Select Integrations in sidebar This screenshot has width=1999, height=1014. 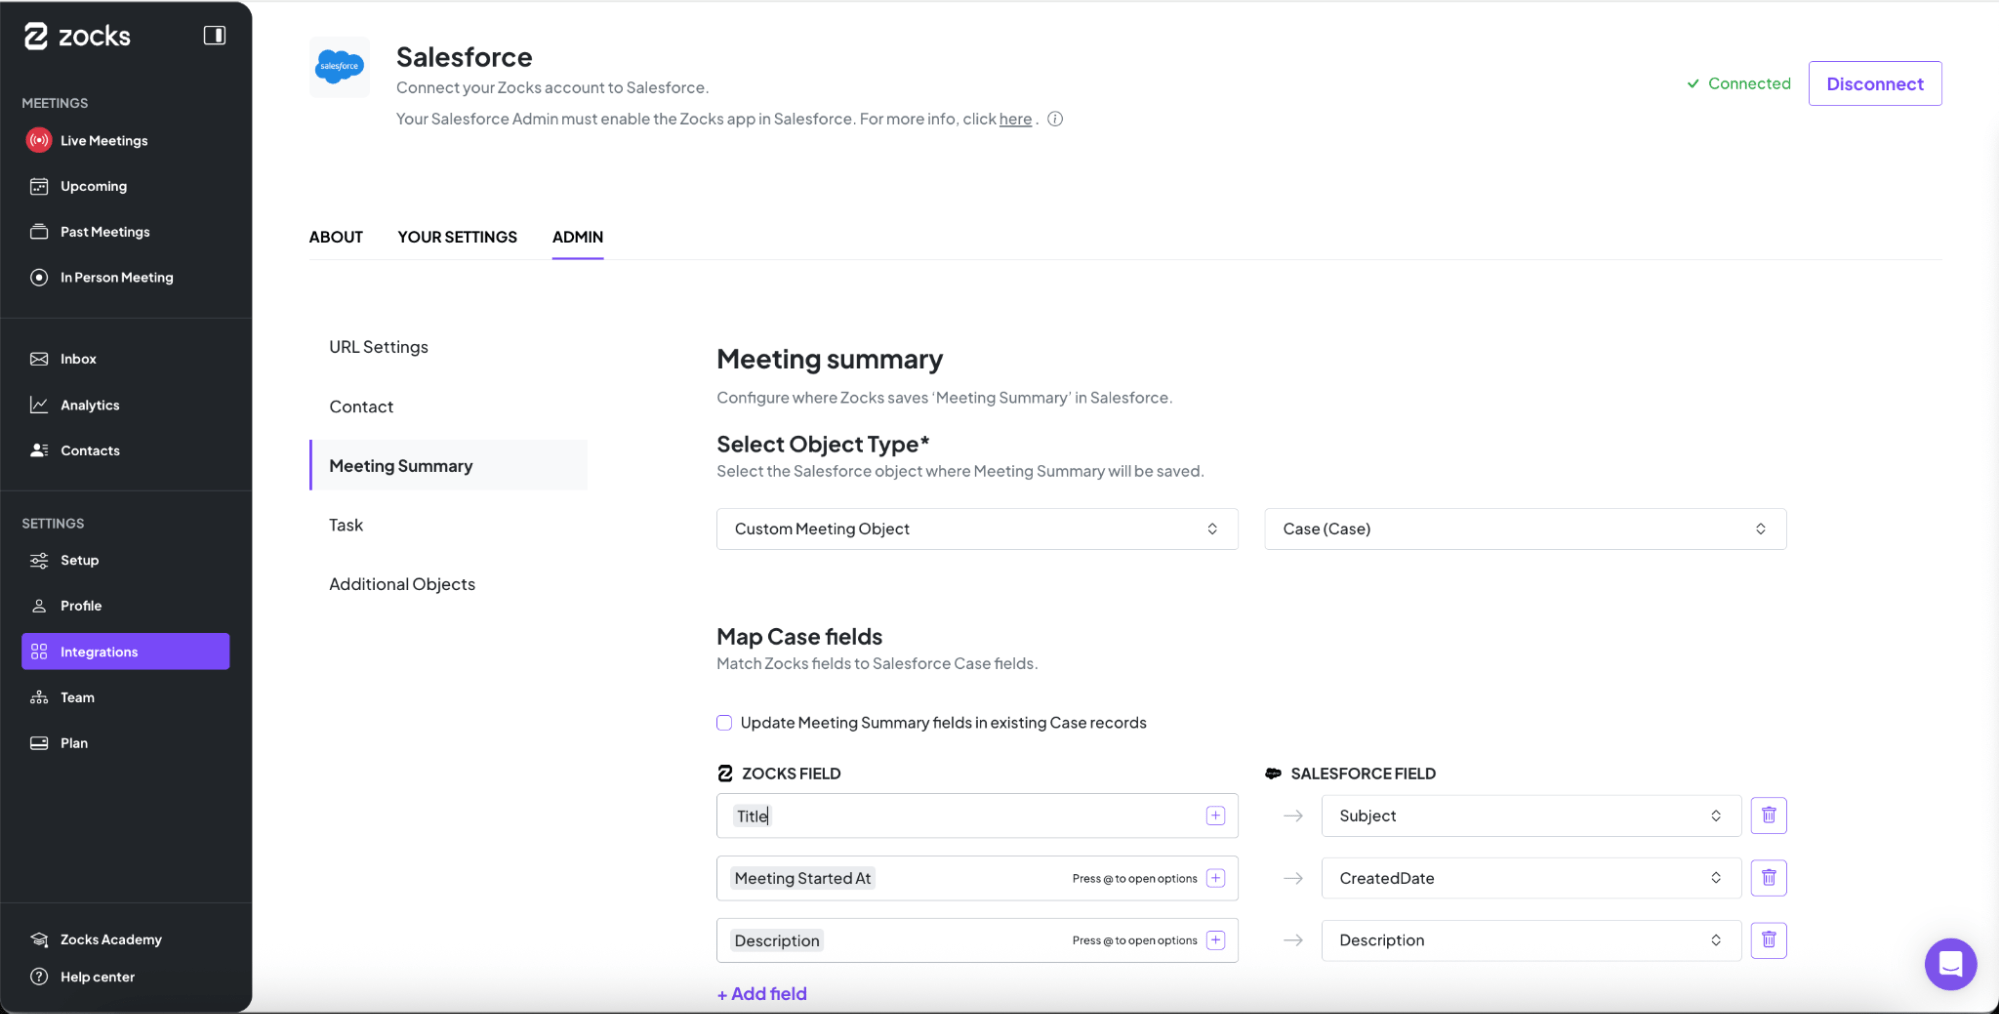pyautogui.click(x=125, y=651)
